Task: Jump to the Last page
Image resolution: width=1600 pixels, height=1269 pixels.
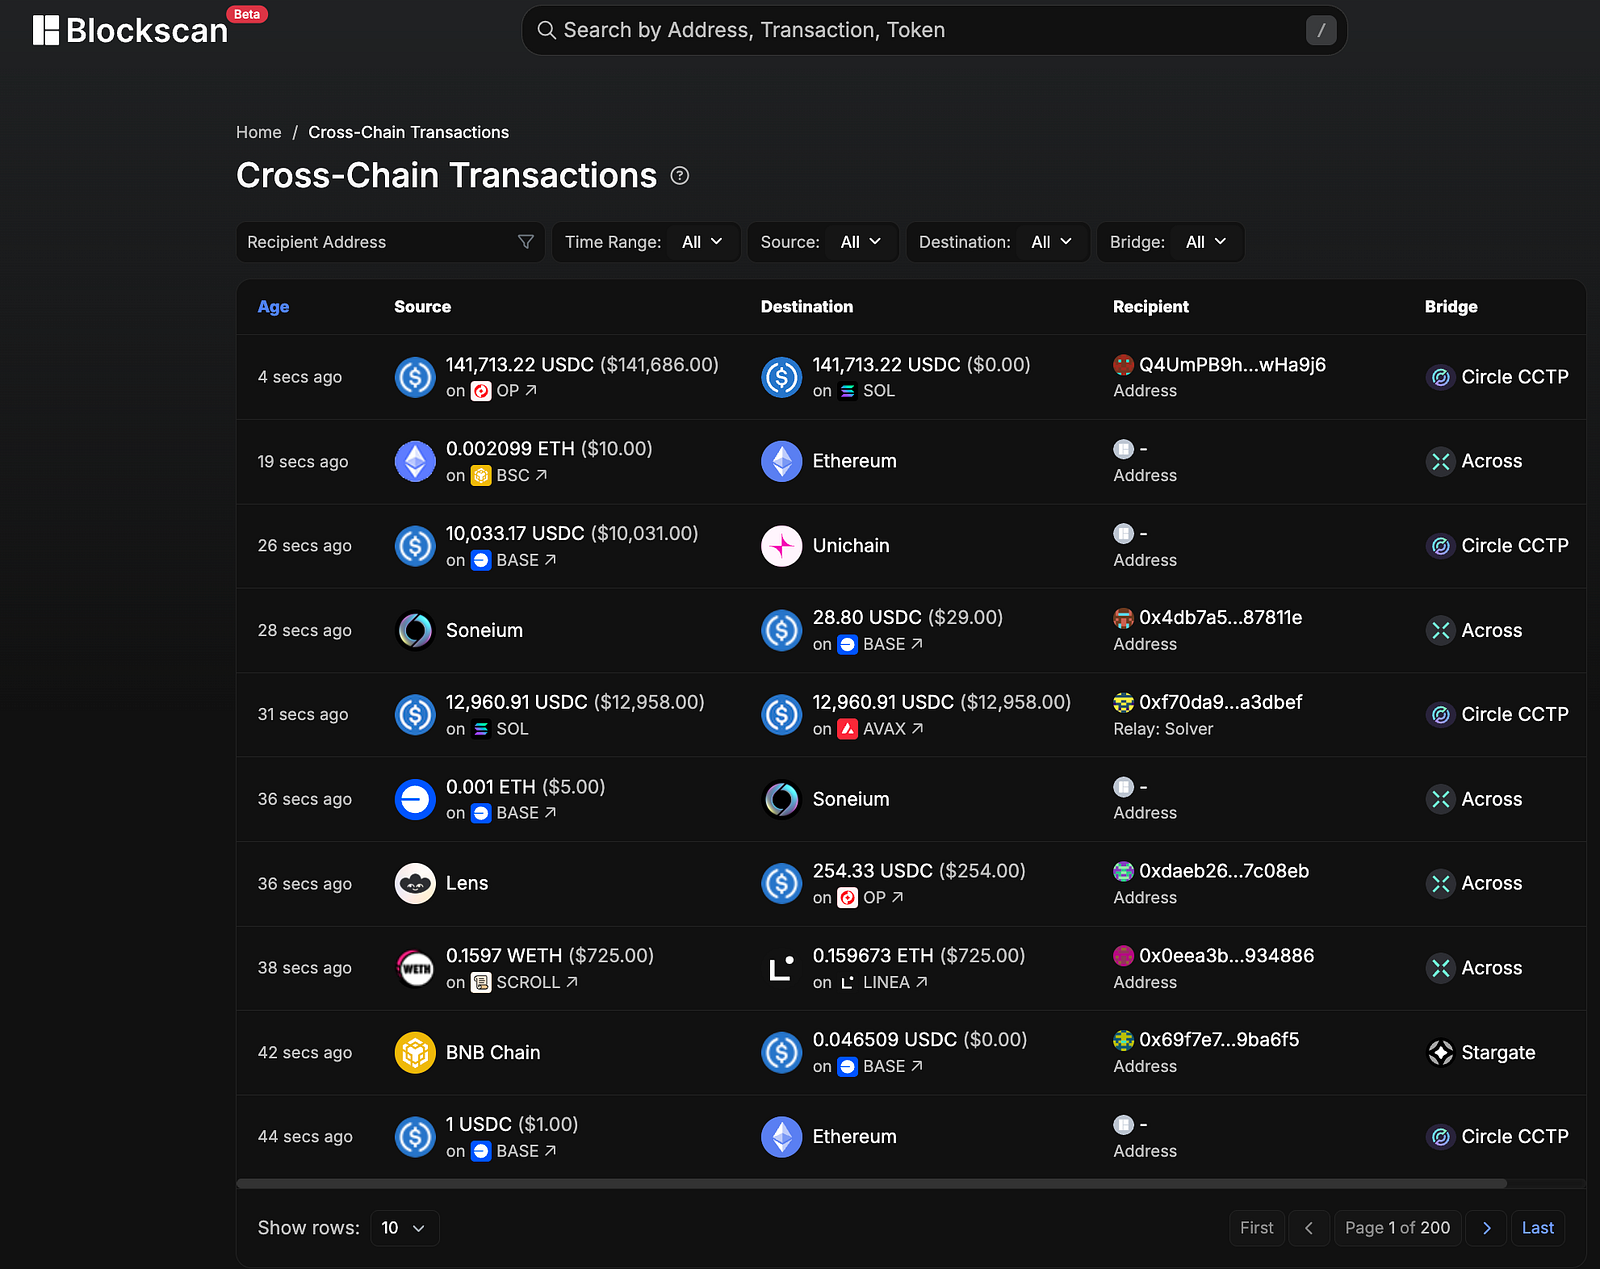Action: [1537, 1228]
